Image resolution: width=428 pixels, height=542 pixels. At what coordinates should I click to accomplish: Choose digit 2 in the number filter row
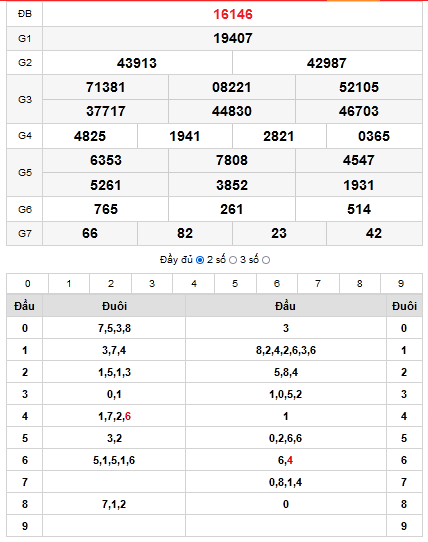tap(111, 284)
